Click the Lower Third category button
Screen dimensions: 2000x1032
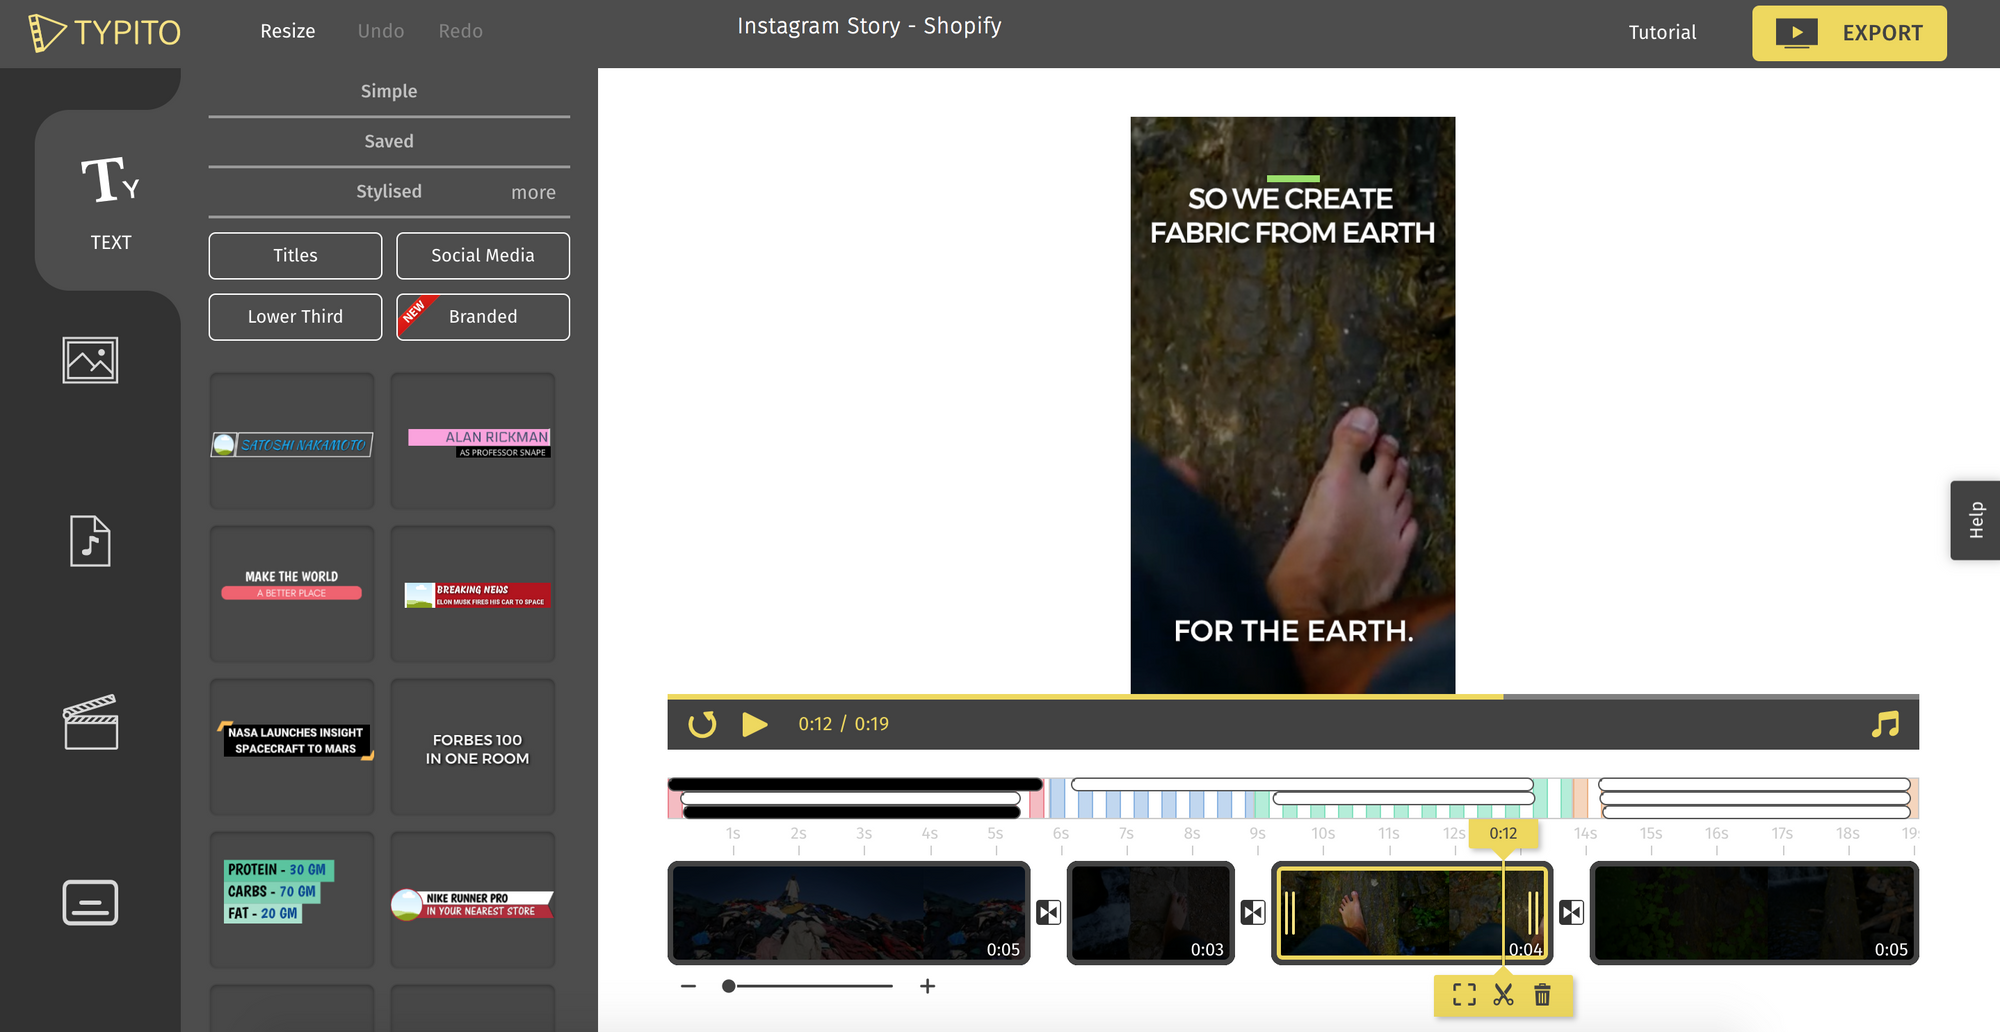(295, 317)
